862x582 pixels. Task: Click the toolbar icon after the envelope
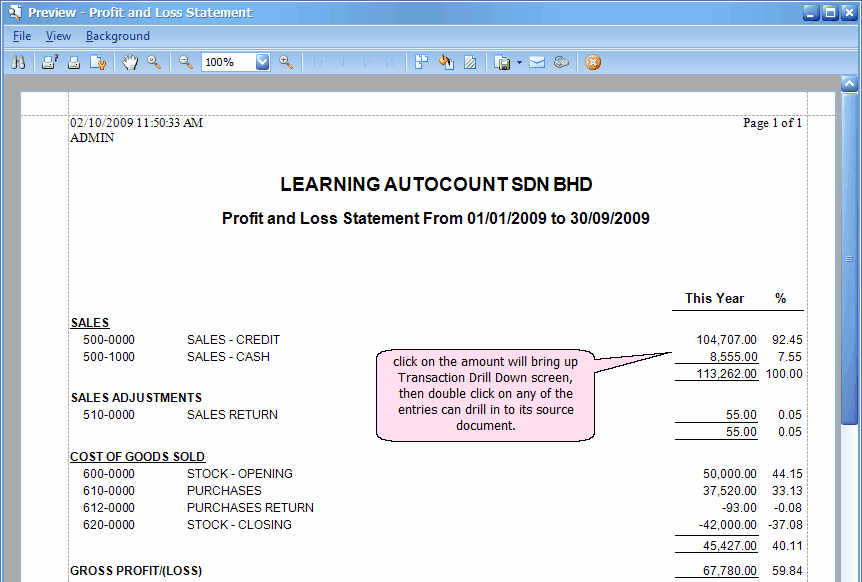click(x=561, y=62)
